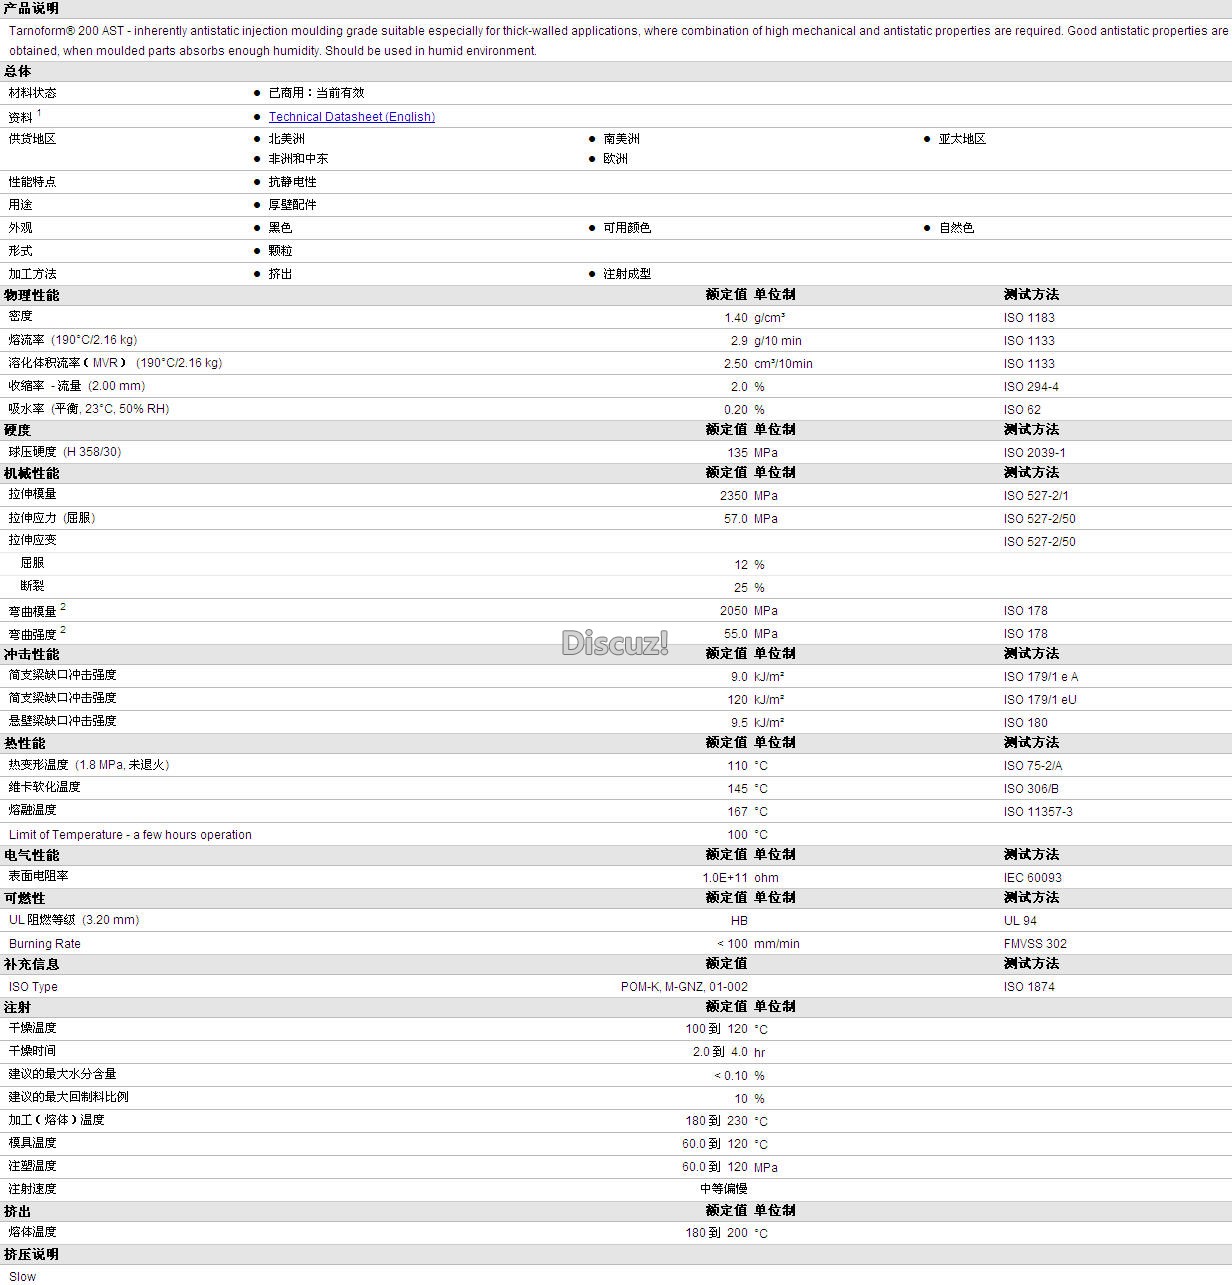Select surface resistivity value 1.0E+11
1232x1285 pixels.
[x=725, y=878]
